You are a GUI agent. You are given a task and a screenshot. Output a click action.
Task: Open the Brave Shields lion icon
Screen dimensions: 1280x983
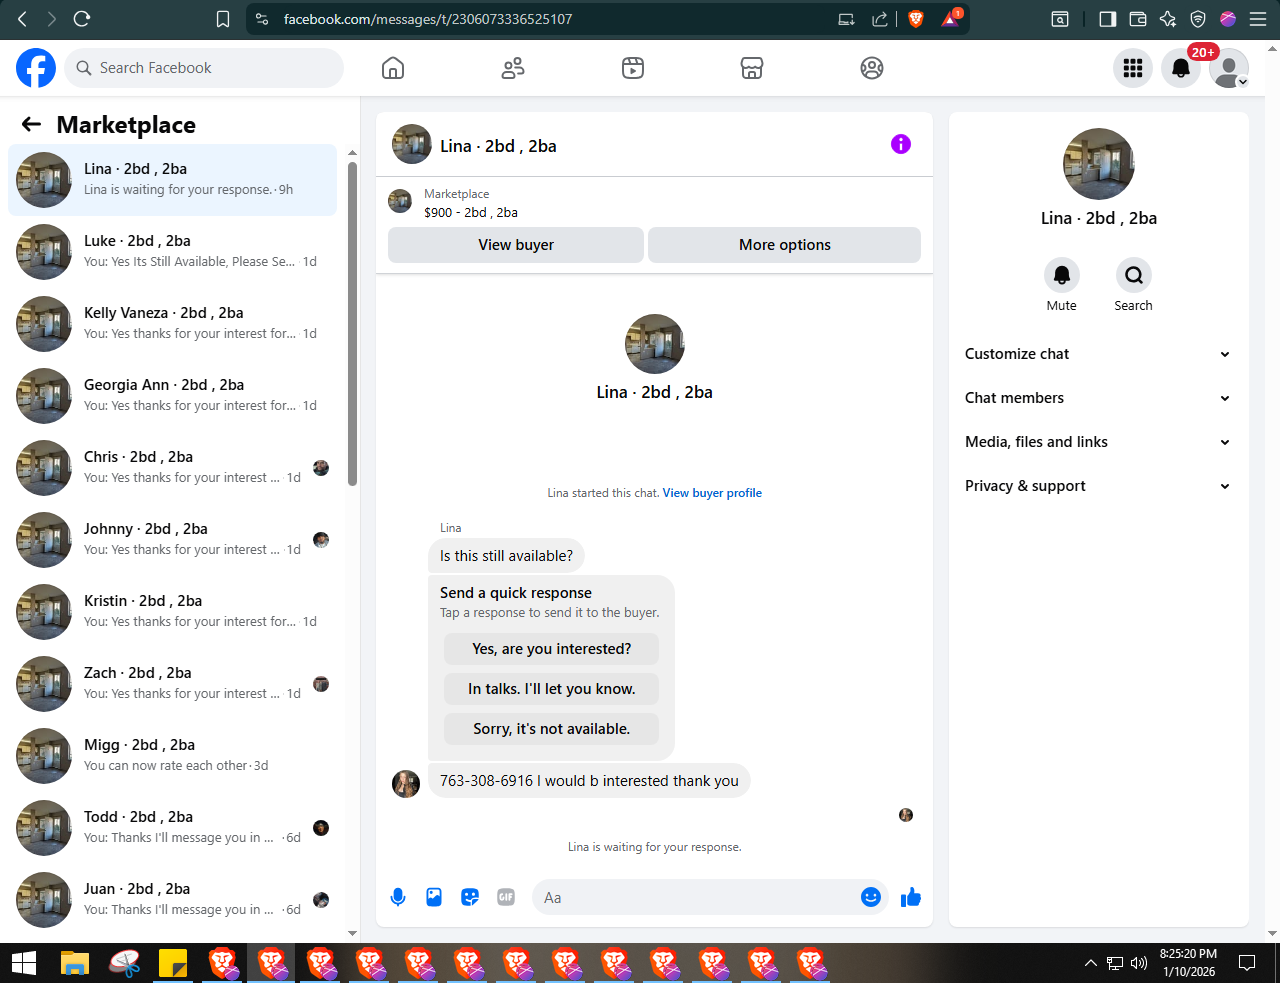click(x=915, y=19)
